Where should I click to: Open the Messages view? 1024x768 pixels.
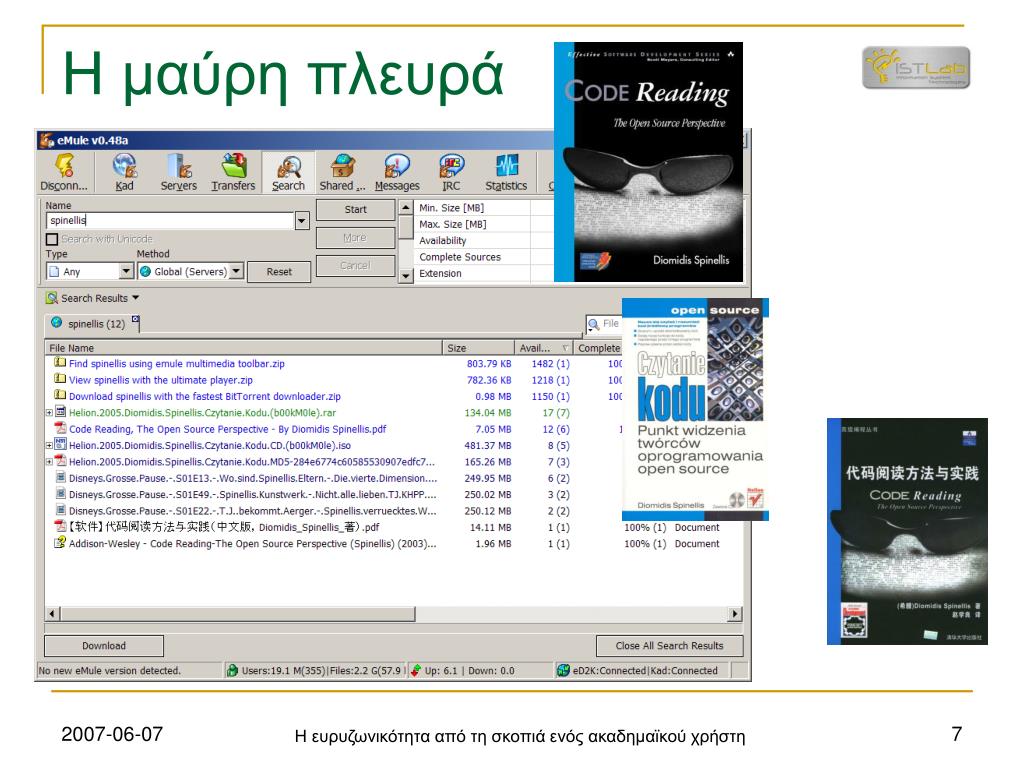(x=397, y=172)
